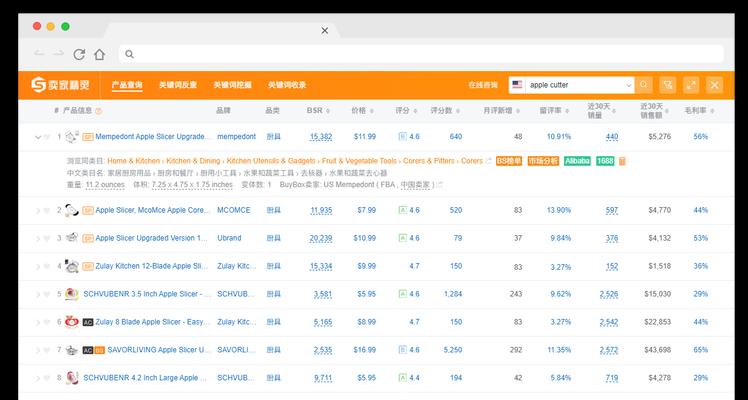Click the orange search magnifier button
748x400 pixels.
[x=644, y=85]
